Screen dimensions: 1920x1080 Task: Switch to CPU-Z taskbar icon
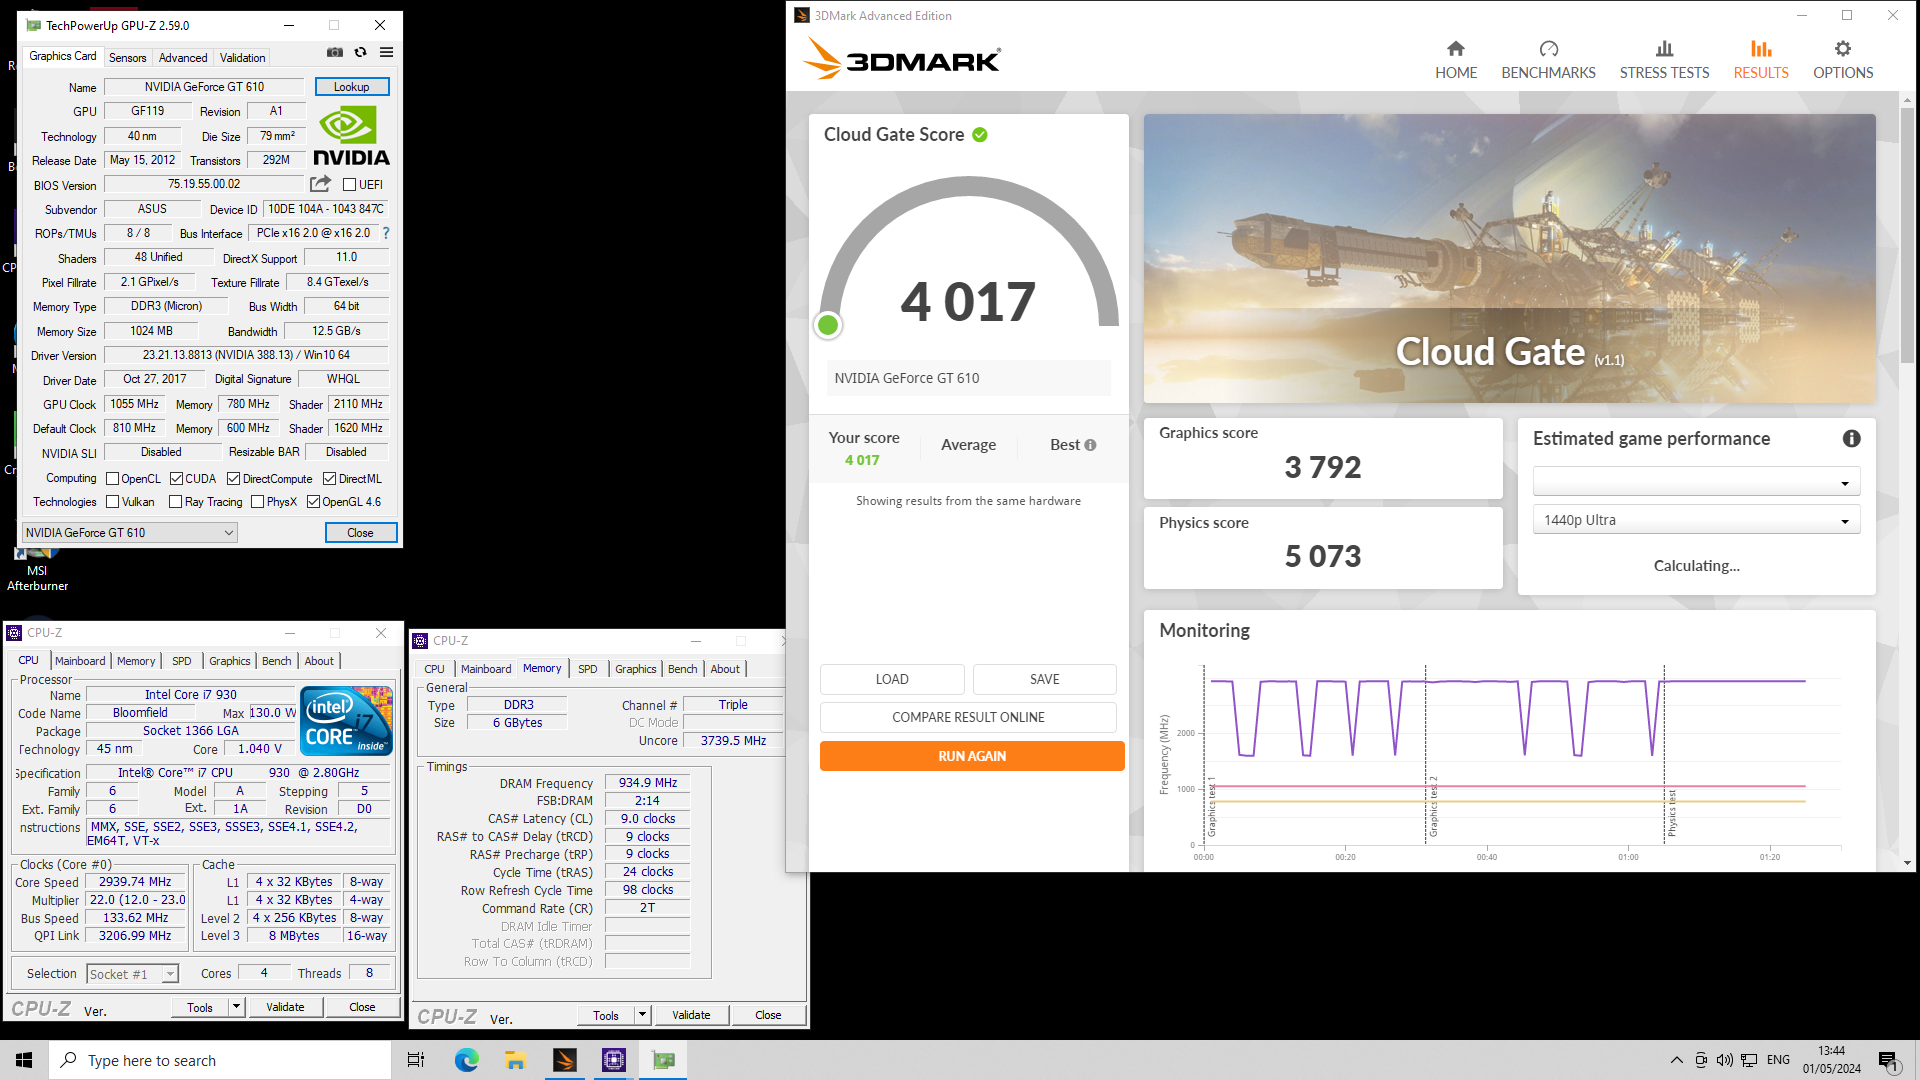point(614,1060)
